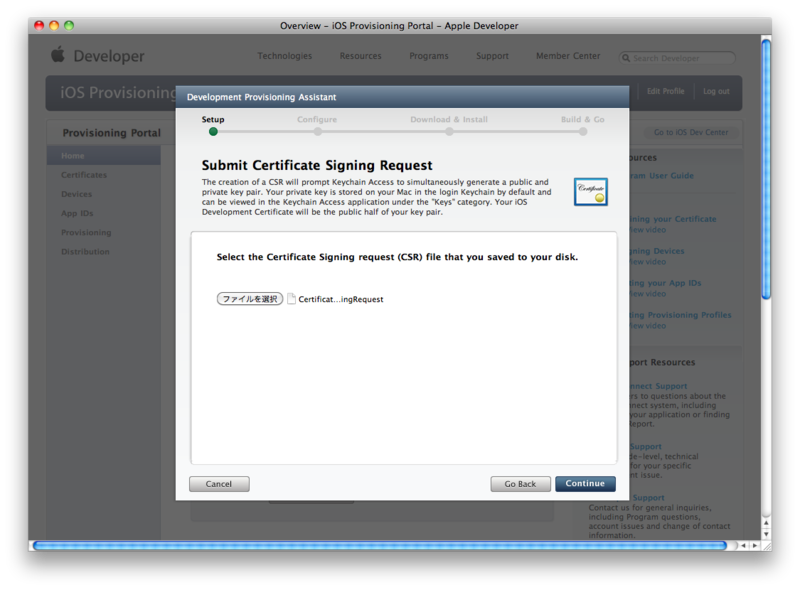
Task: Open the Technologies menu
Action: [x=285, y=56]
